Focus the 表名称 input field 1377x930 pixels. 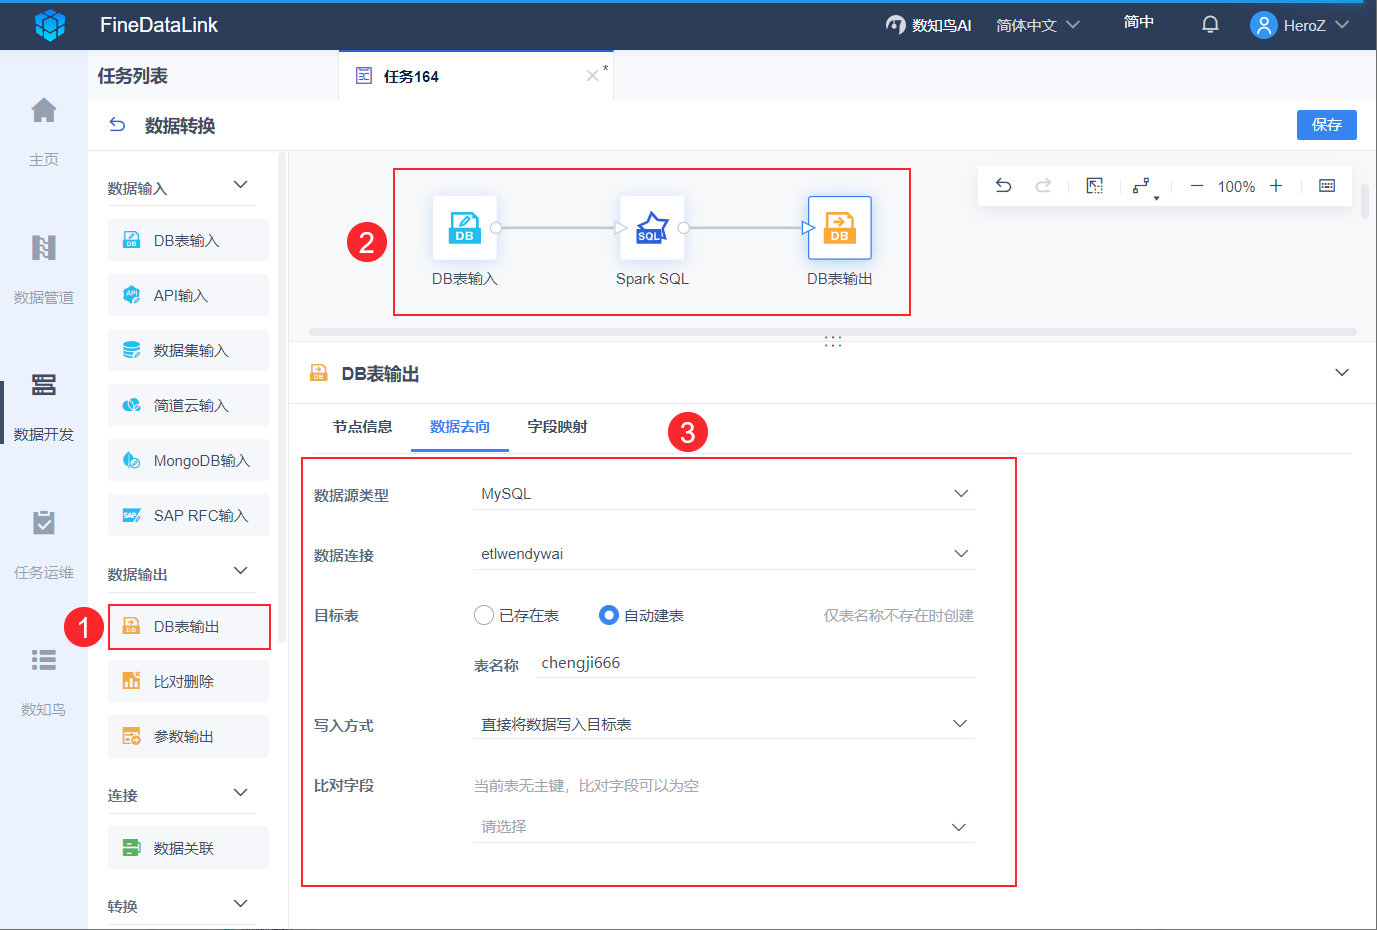tap(755, 663)
